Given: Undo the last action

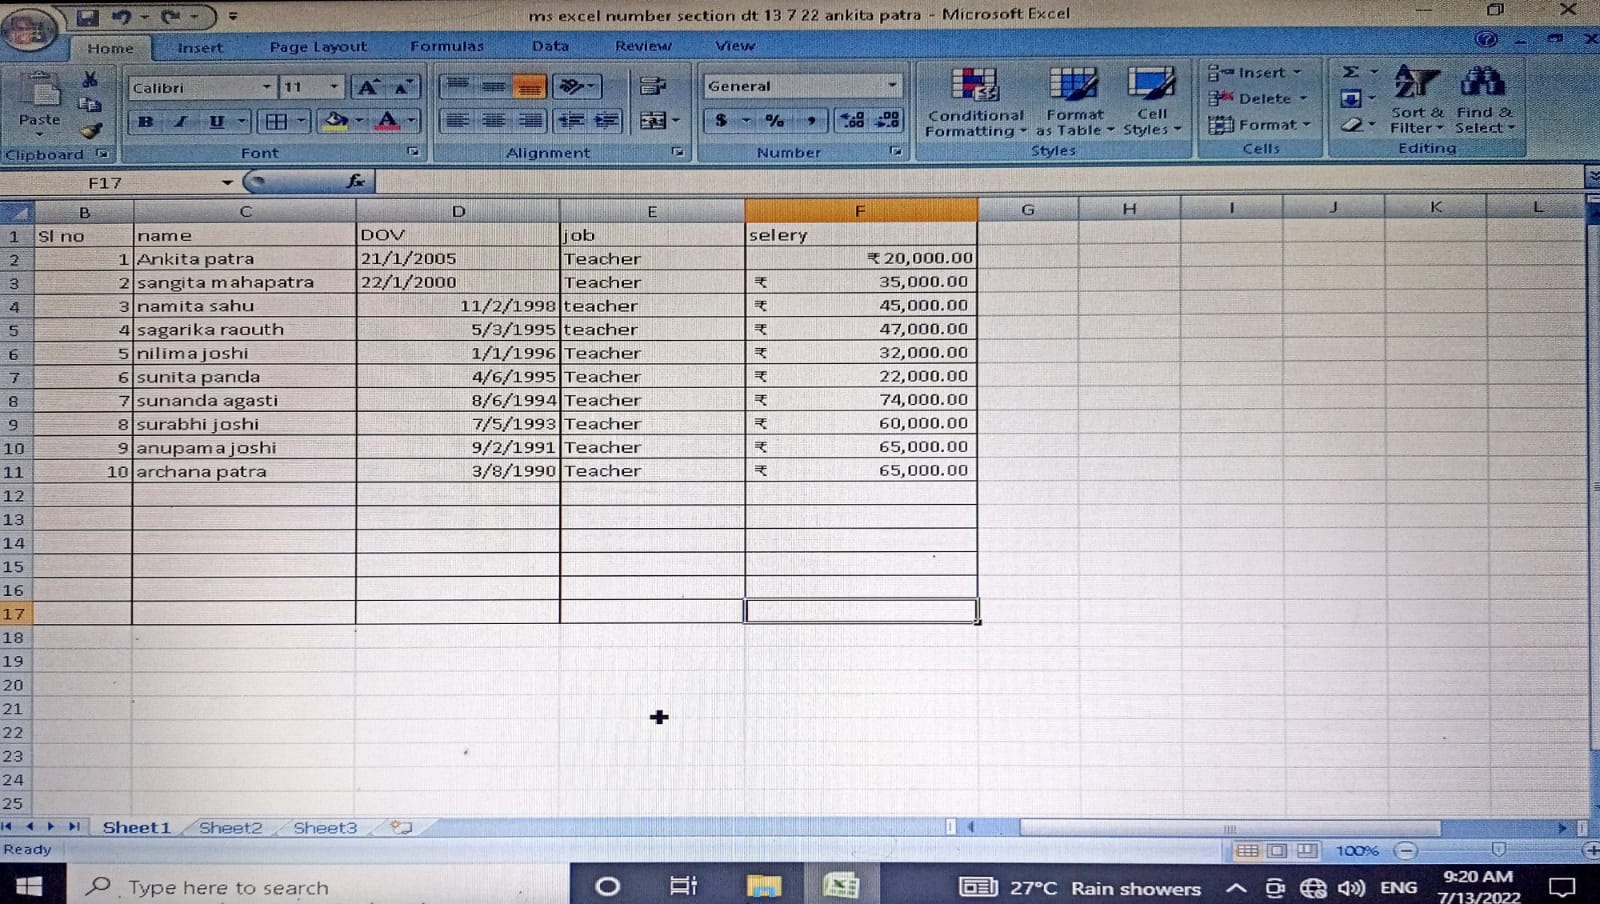Looking at the screenshot, I should pyautogui.click(x=121, y=16).
